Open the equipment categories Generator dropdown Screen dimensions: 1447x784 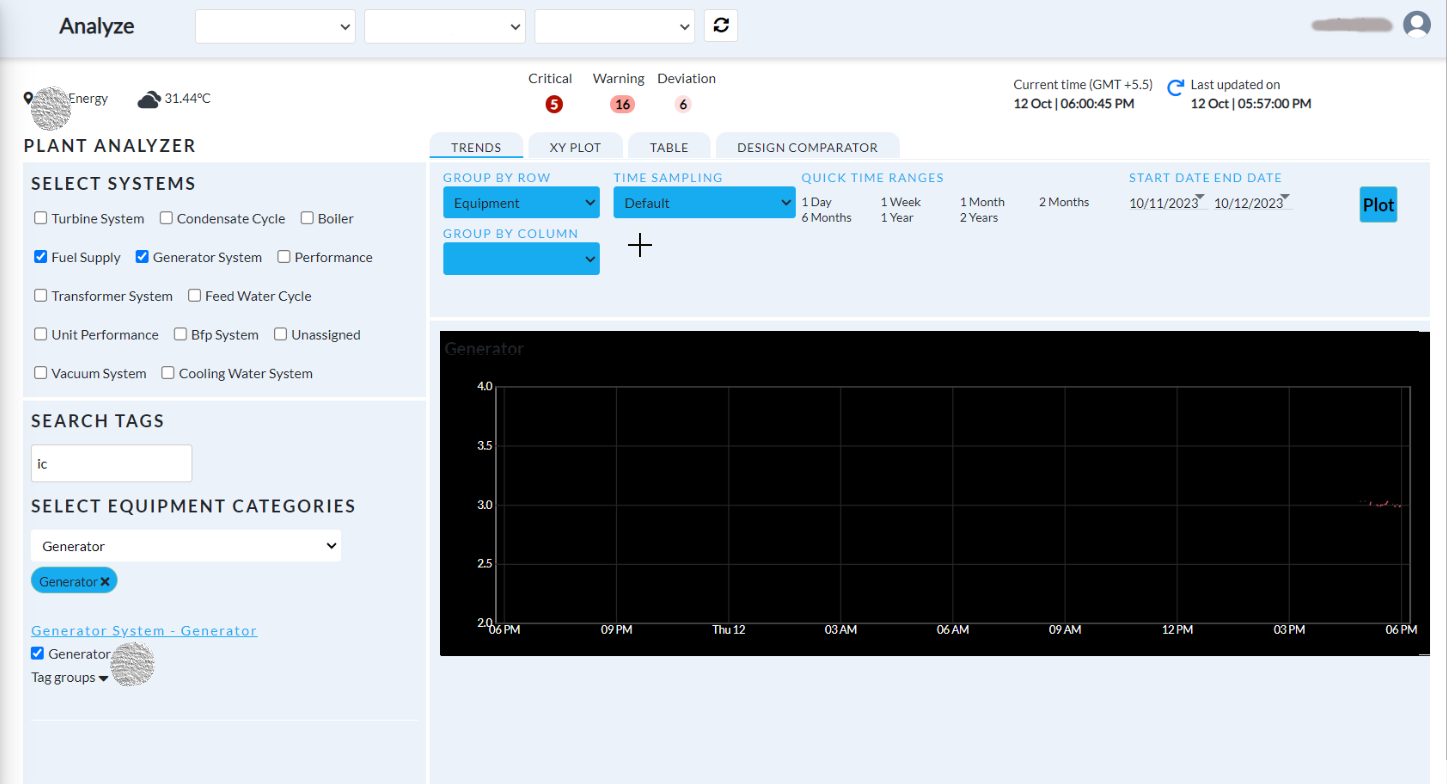186,546
